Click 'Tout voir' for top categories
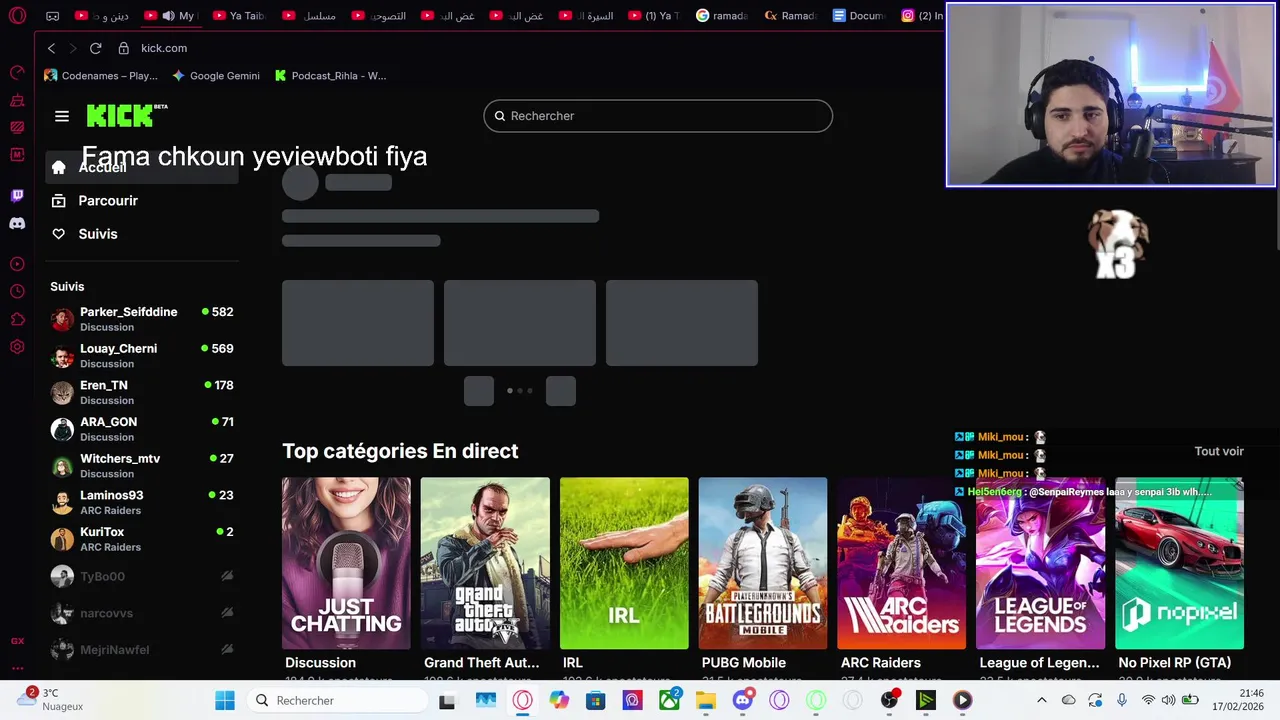The image size is (1280, 720). pos(1219,451)
